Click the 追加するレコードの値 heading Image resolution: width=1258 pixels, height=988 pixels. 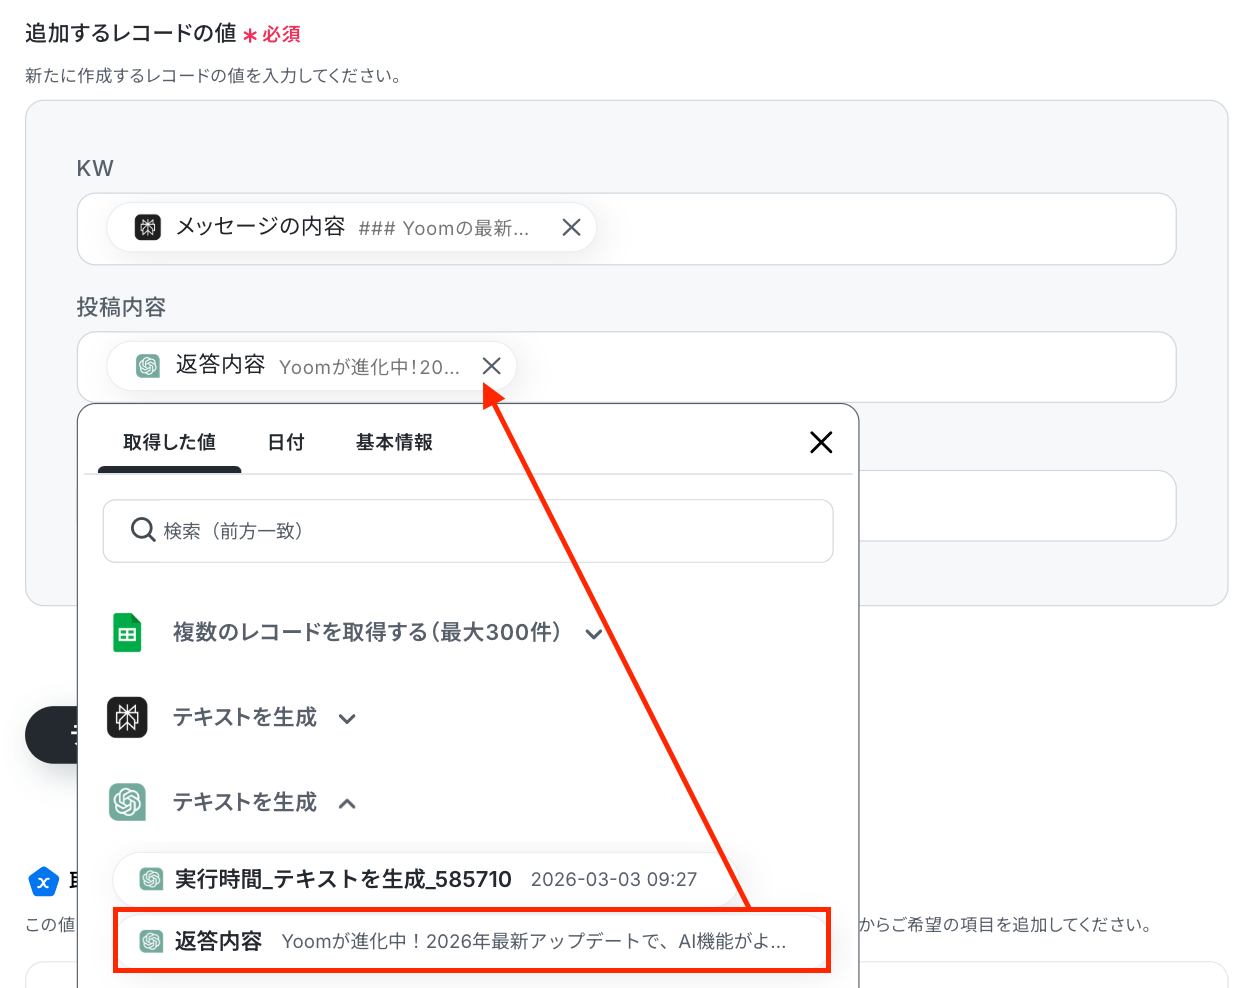(x=131, y=33)
